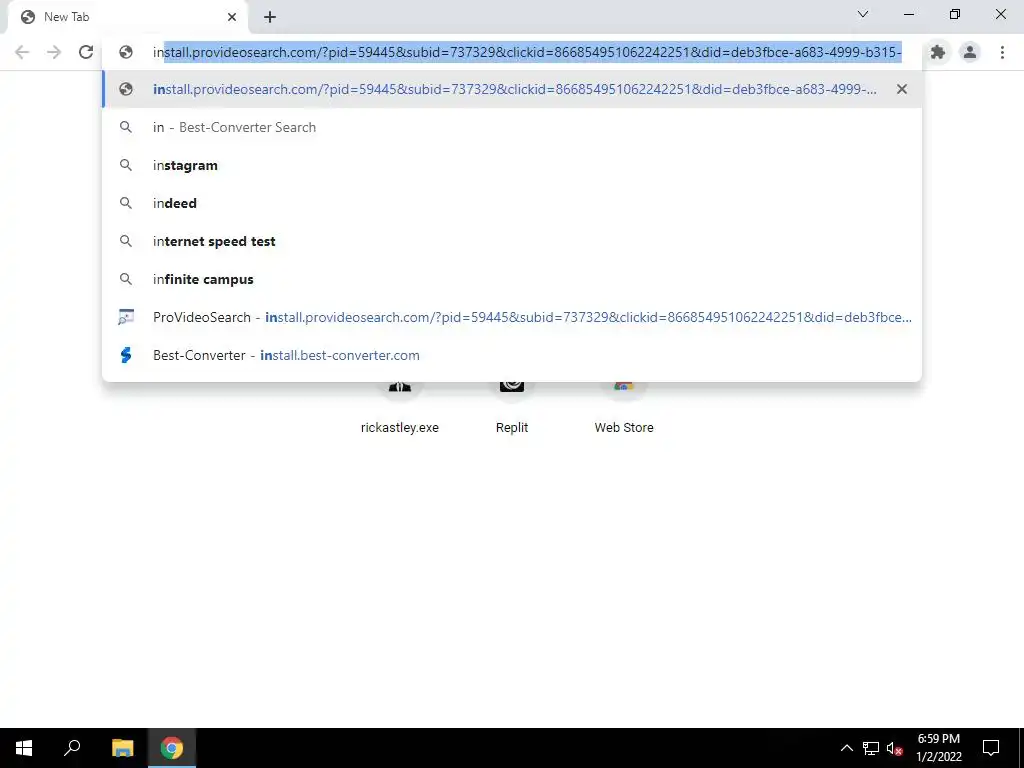Click the ProVideoSearch favicon in suggestions

(125, 317)
